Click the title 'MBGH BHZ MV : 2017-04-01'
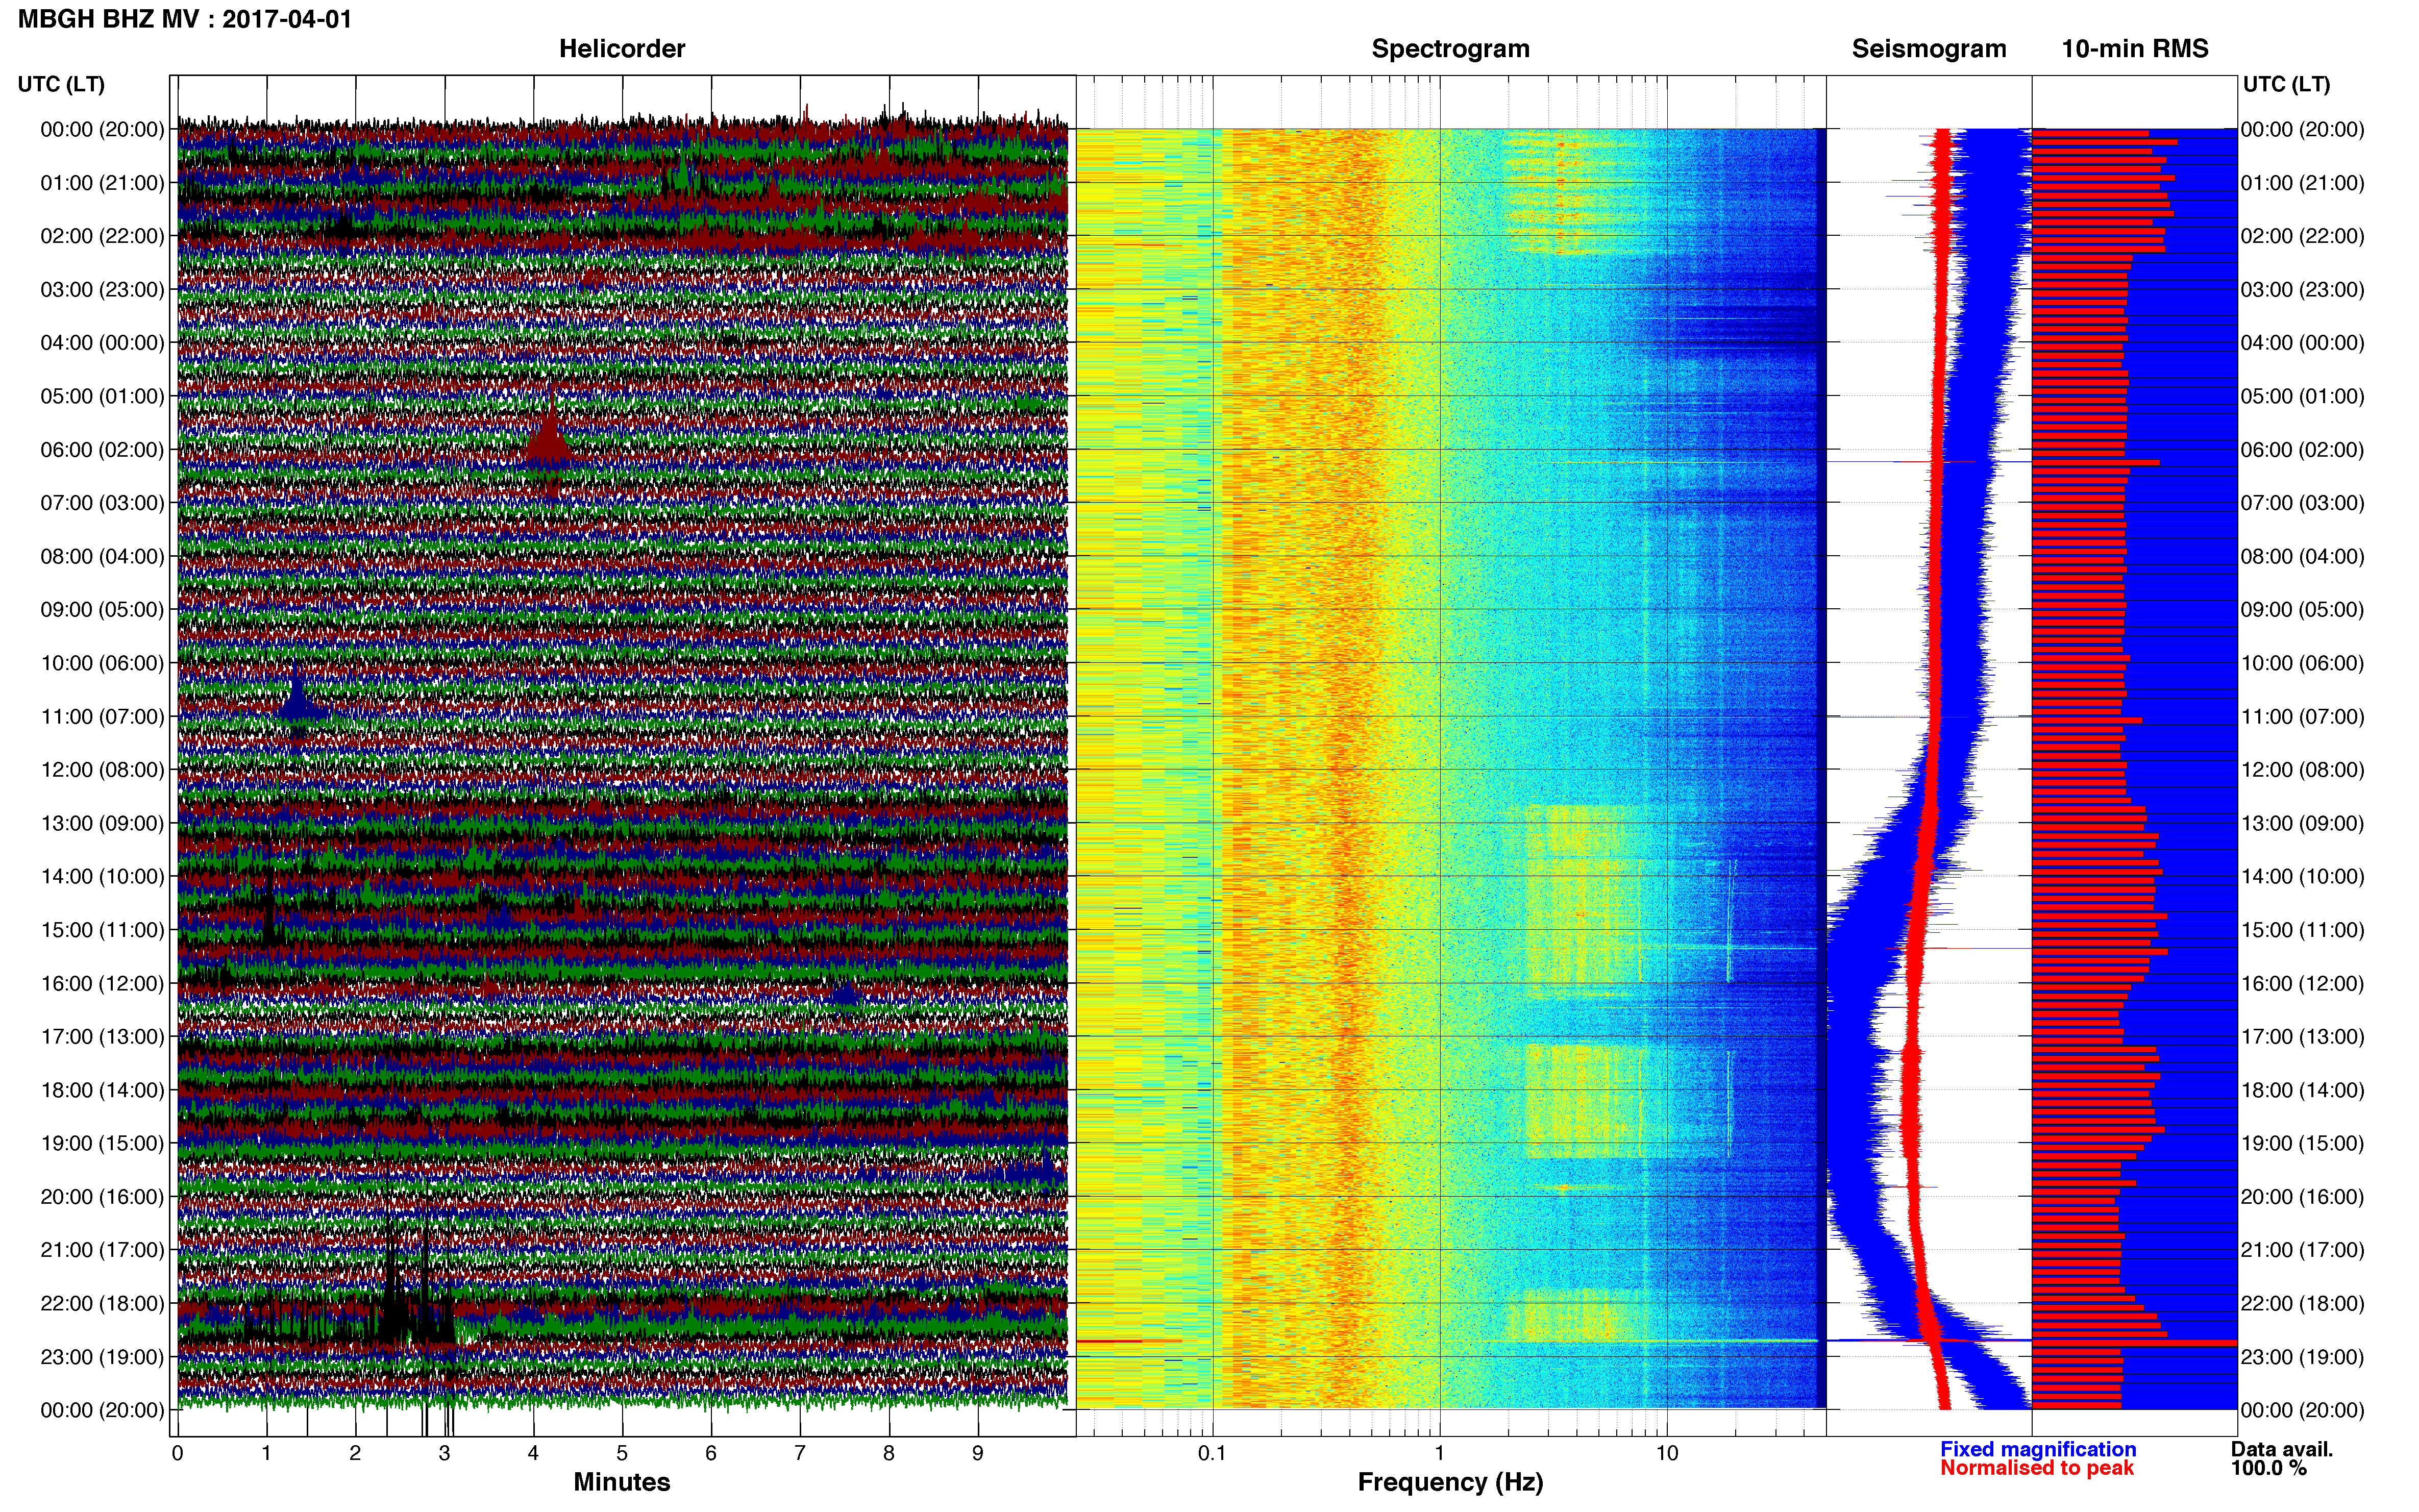The image size is (2419, 1512). pos(185,19)
